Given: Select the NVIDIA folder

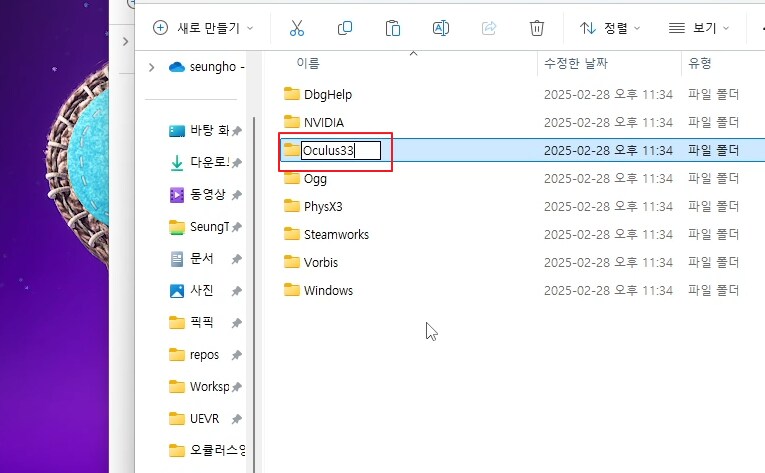Looking at the screenshot, I should tap(323, 122).
